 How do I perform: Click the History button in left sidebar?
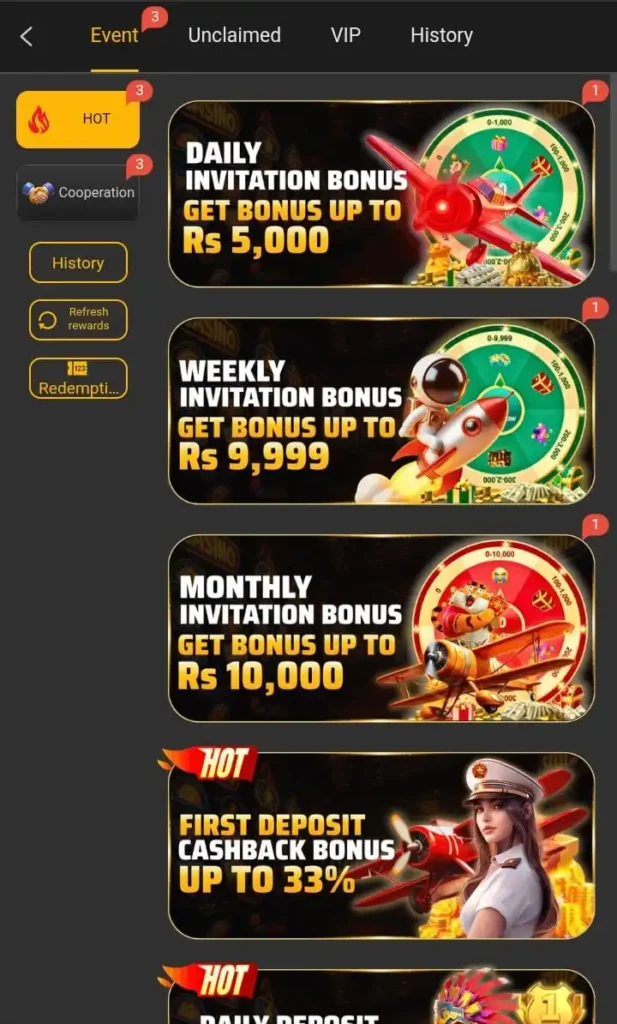[78, 263]
